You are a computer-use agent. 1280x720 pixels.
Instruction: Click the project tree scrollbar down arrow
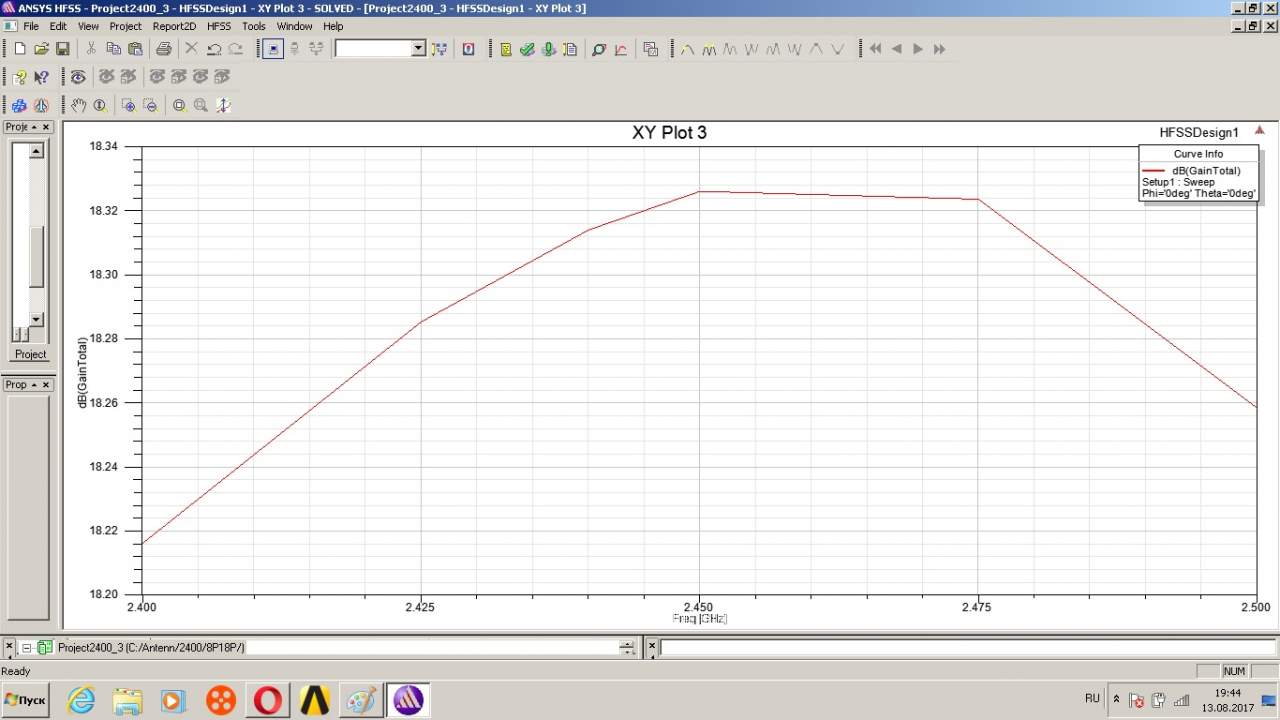click(x=36, y=319)
